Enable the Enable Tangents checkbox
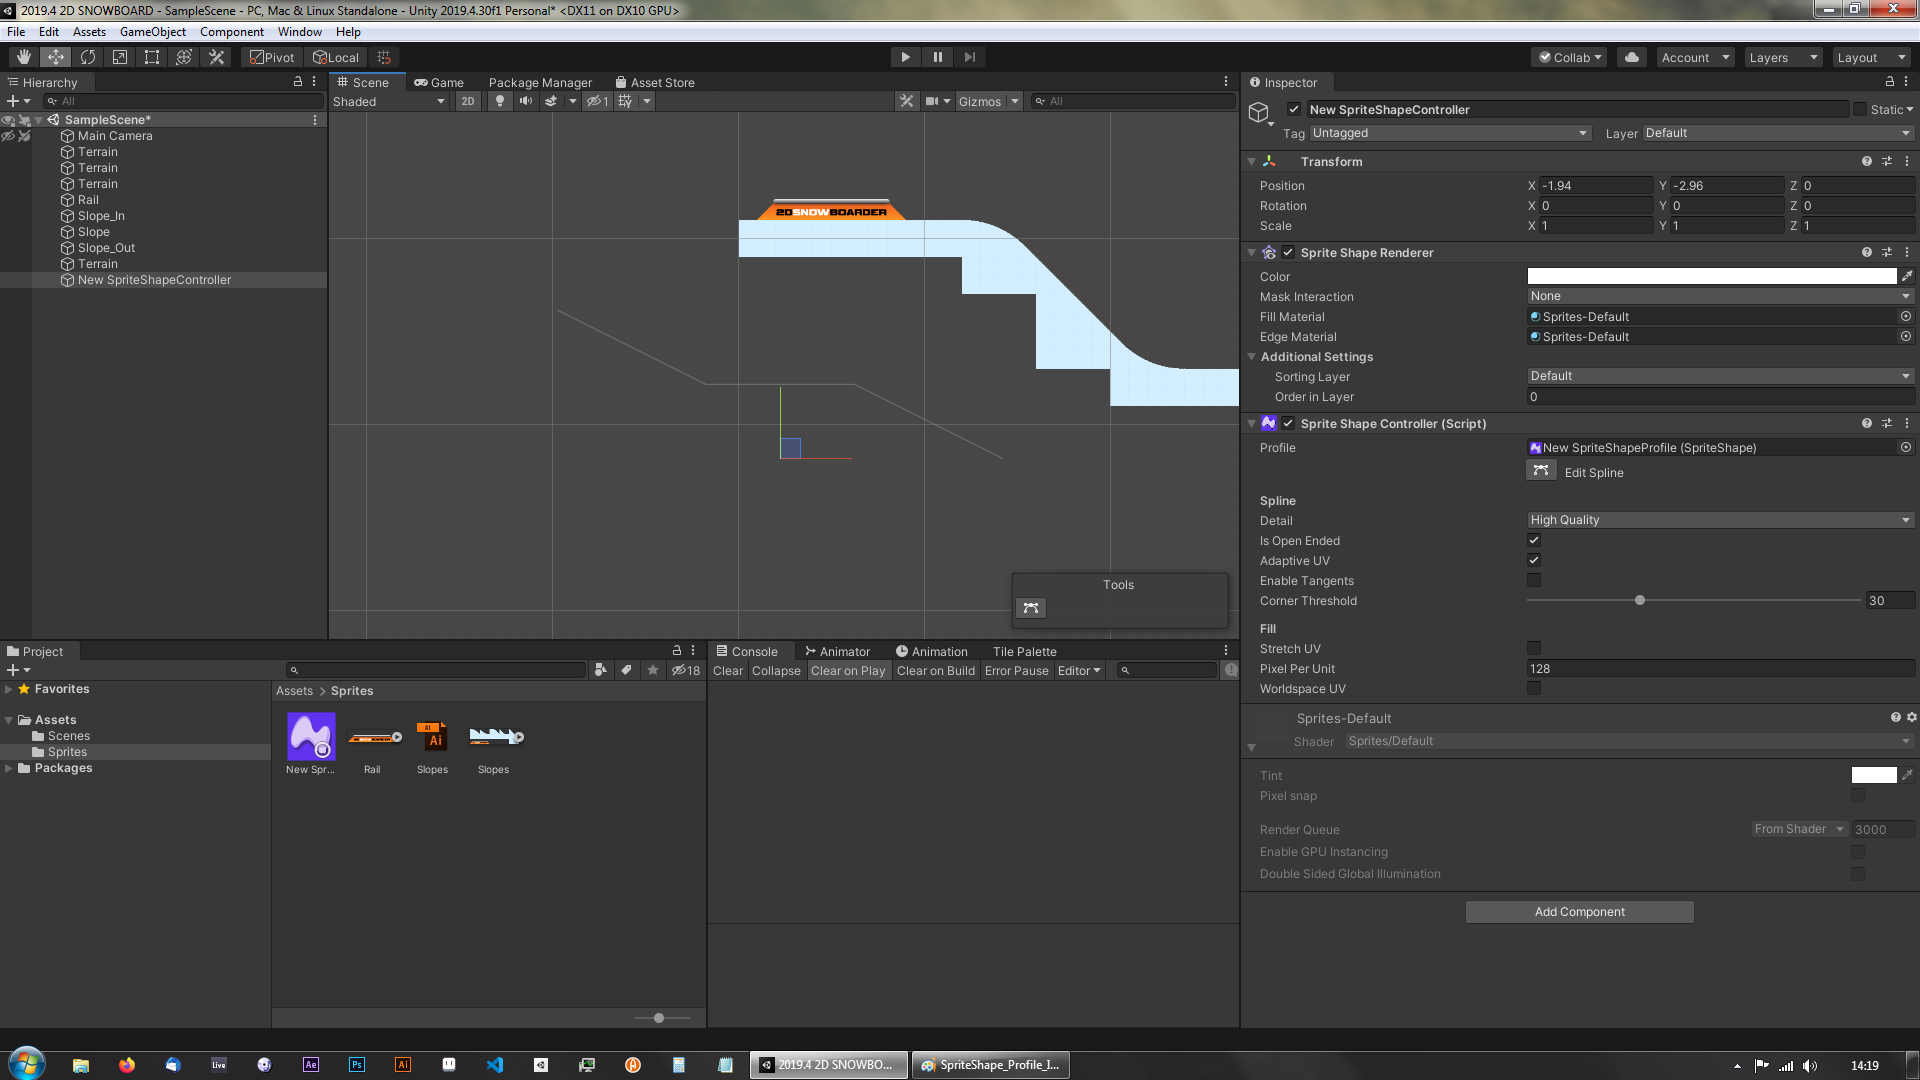Screen dimensions: 1920x1080 1534,581
